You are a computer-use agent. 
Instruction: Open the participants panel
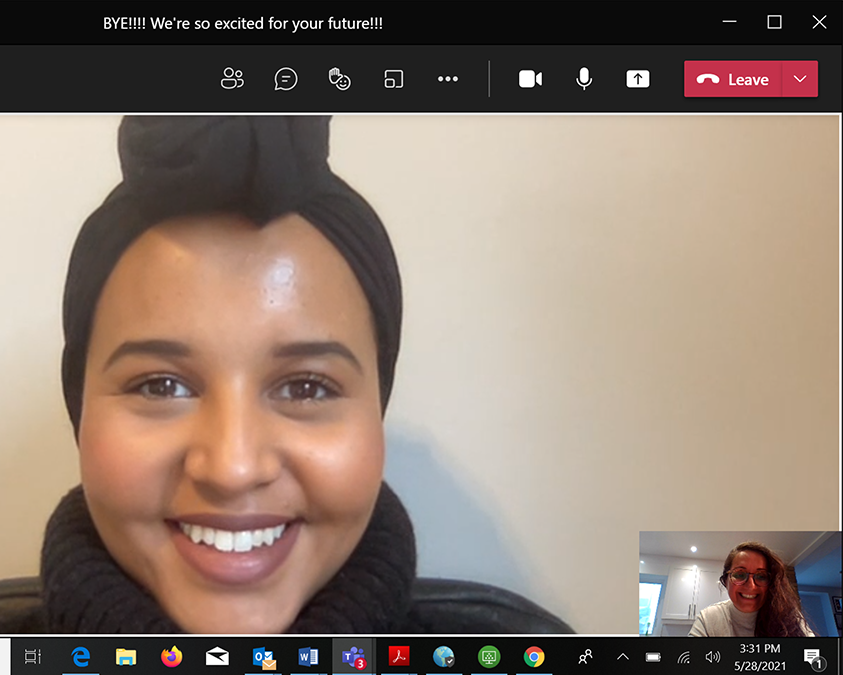click(x=232, y=79)
